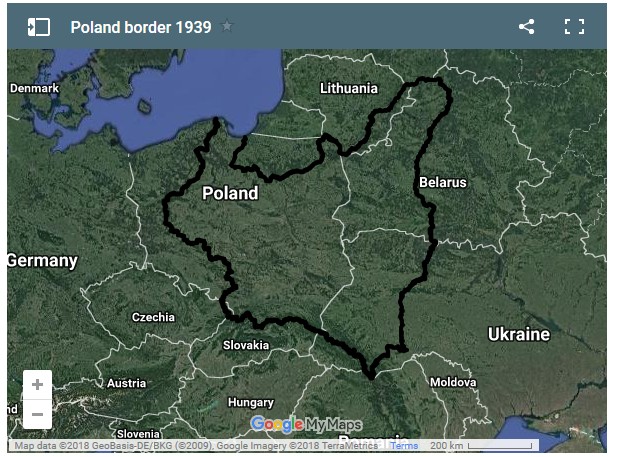The height and width of the screenshot is (457, 623).
Task: Click the Belarus label on the map
Action: 442,182
